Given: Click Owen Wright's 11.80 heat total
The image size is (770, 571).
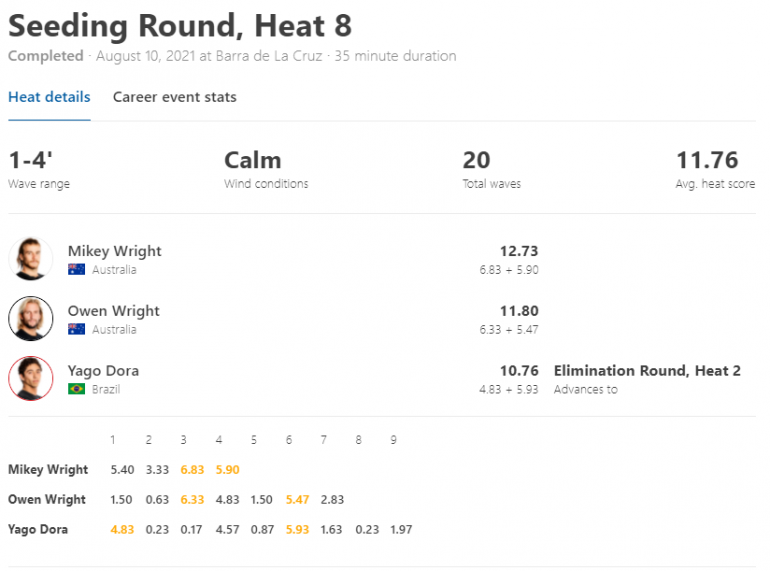Looking at the screenshot, I should coord(519,311).
